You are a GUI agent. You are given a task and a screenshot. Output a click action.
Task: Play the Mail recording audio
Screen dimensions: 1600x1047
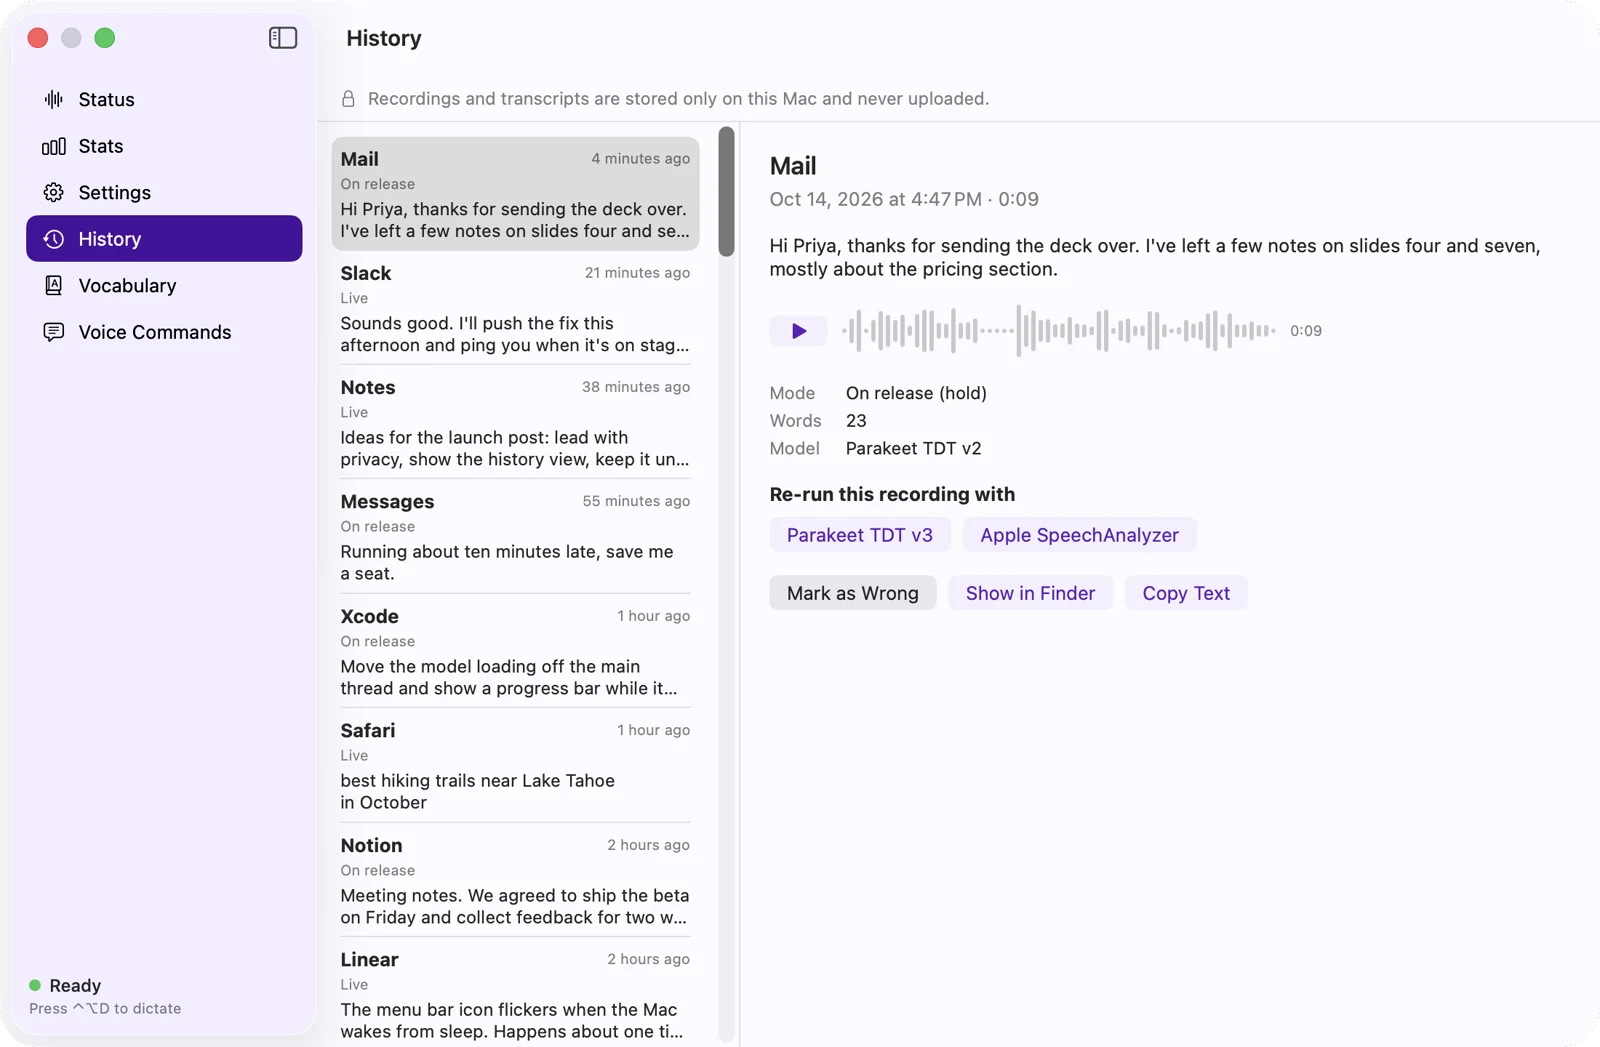(798, 330)
